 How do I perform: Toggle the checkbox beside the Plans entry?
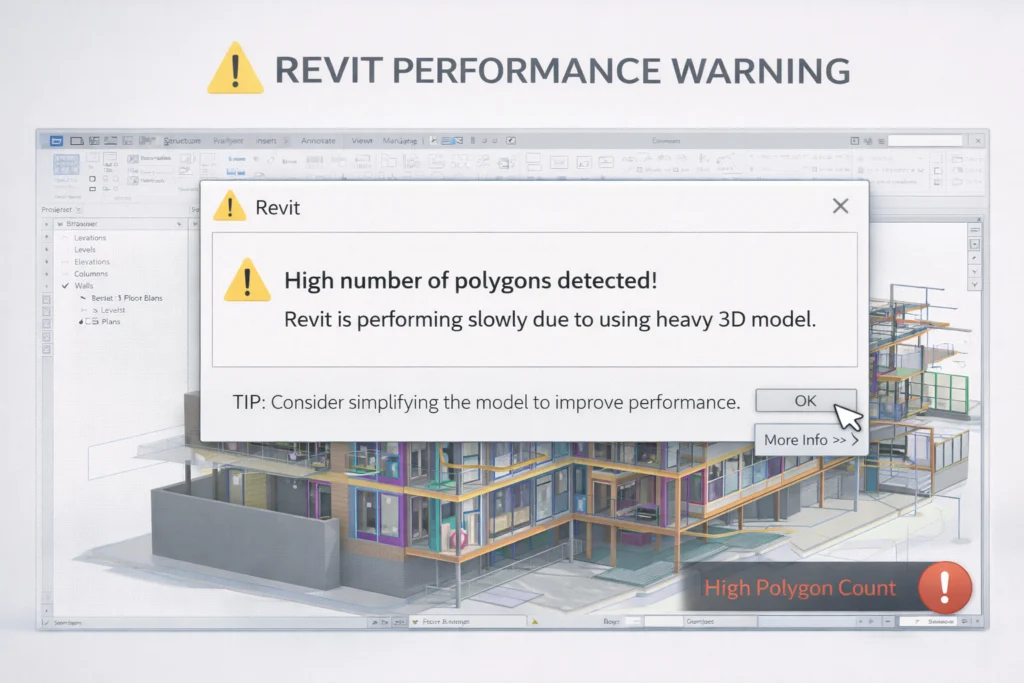coord(89,322)
